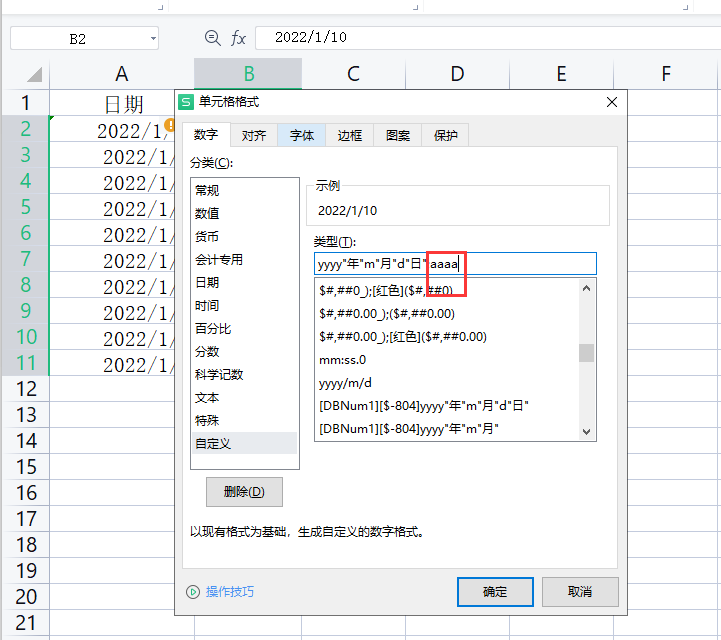Select column B header

point(248,74)
